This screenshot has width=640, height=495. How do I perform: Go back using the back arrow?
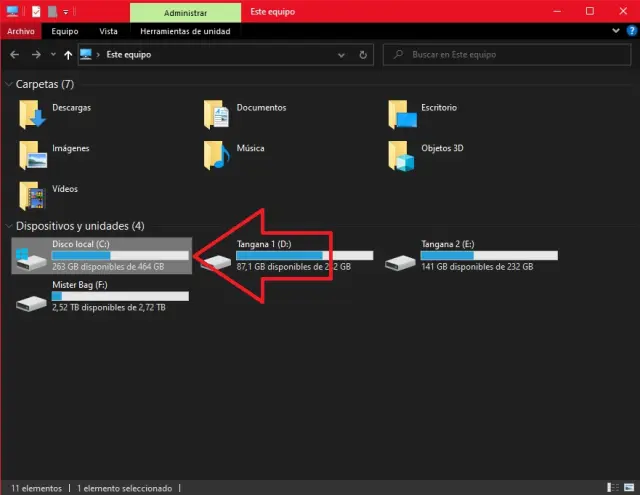[x=14, y=54]
